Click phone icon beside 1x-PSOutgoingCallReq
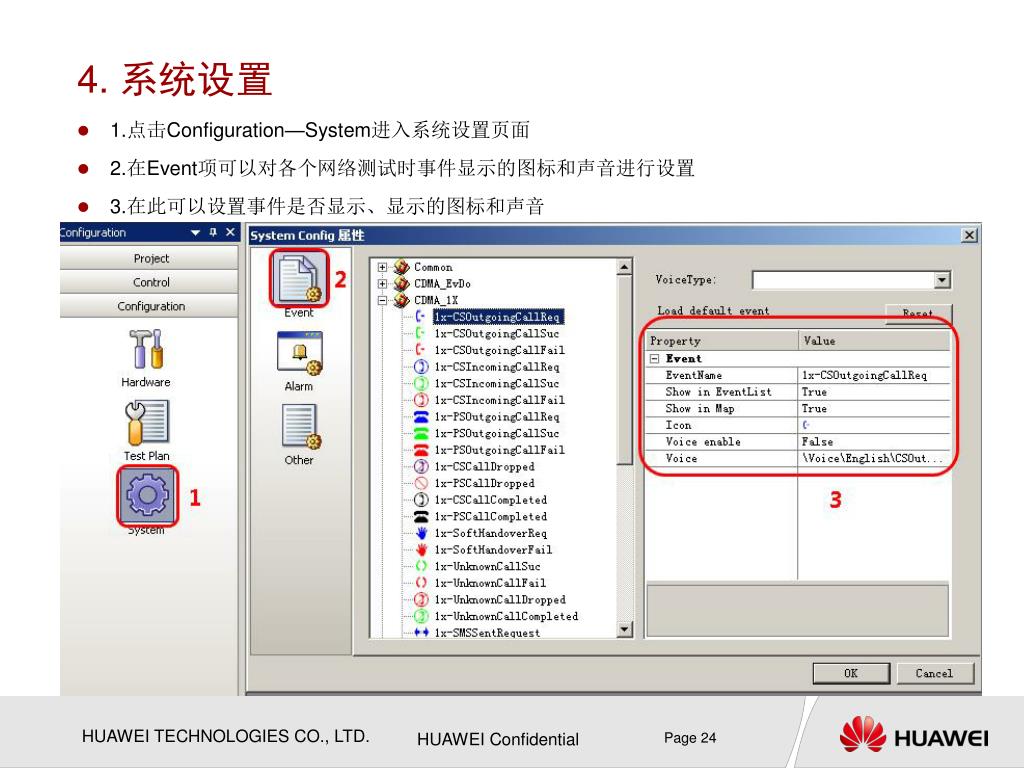This screenshot has width=1024, height=768. 421,417
